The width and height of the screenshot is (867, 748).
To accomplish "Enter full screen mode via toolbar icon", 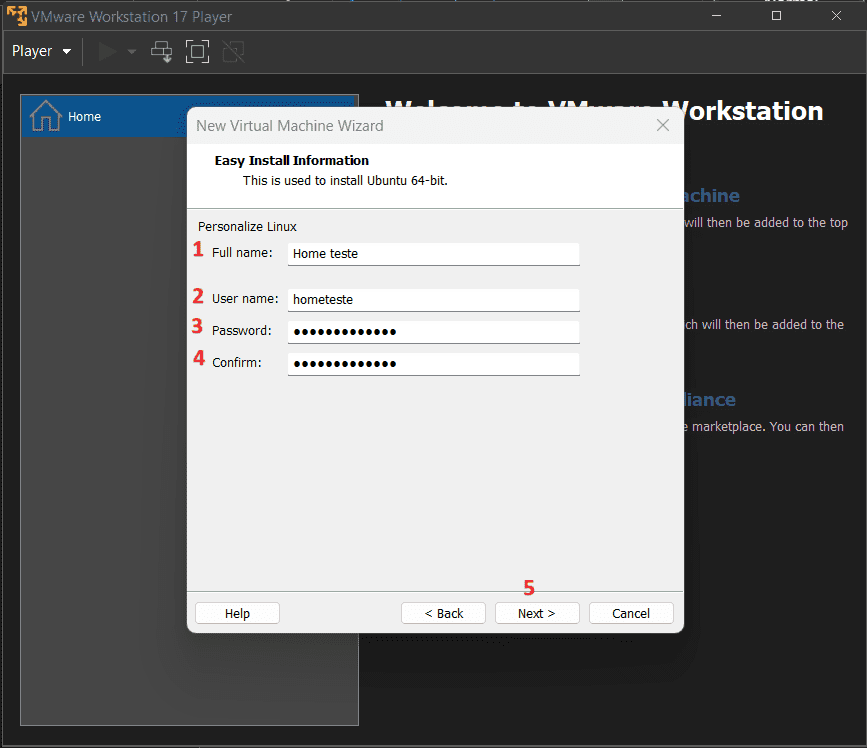I will [197, 51].
